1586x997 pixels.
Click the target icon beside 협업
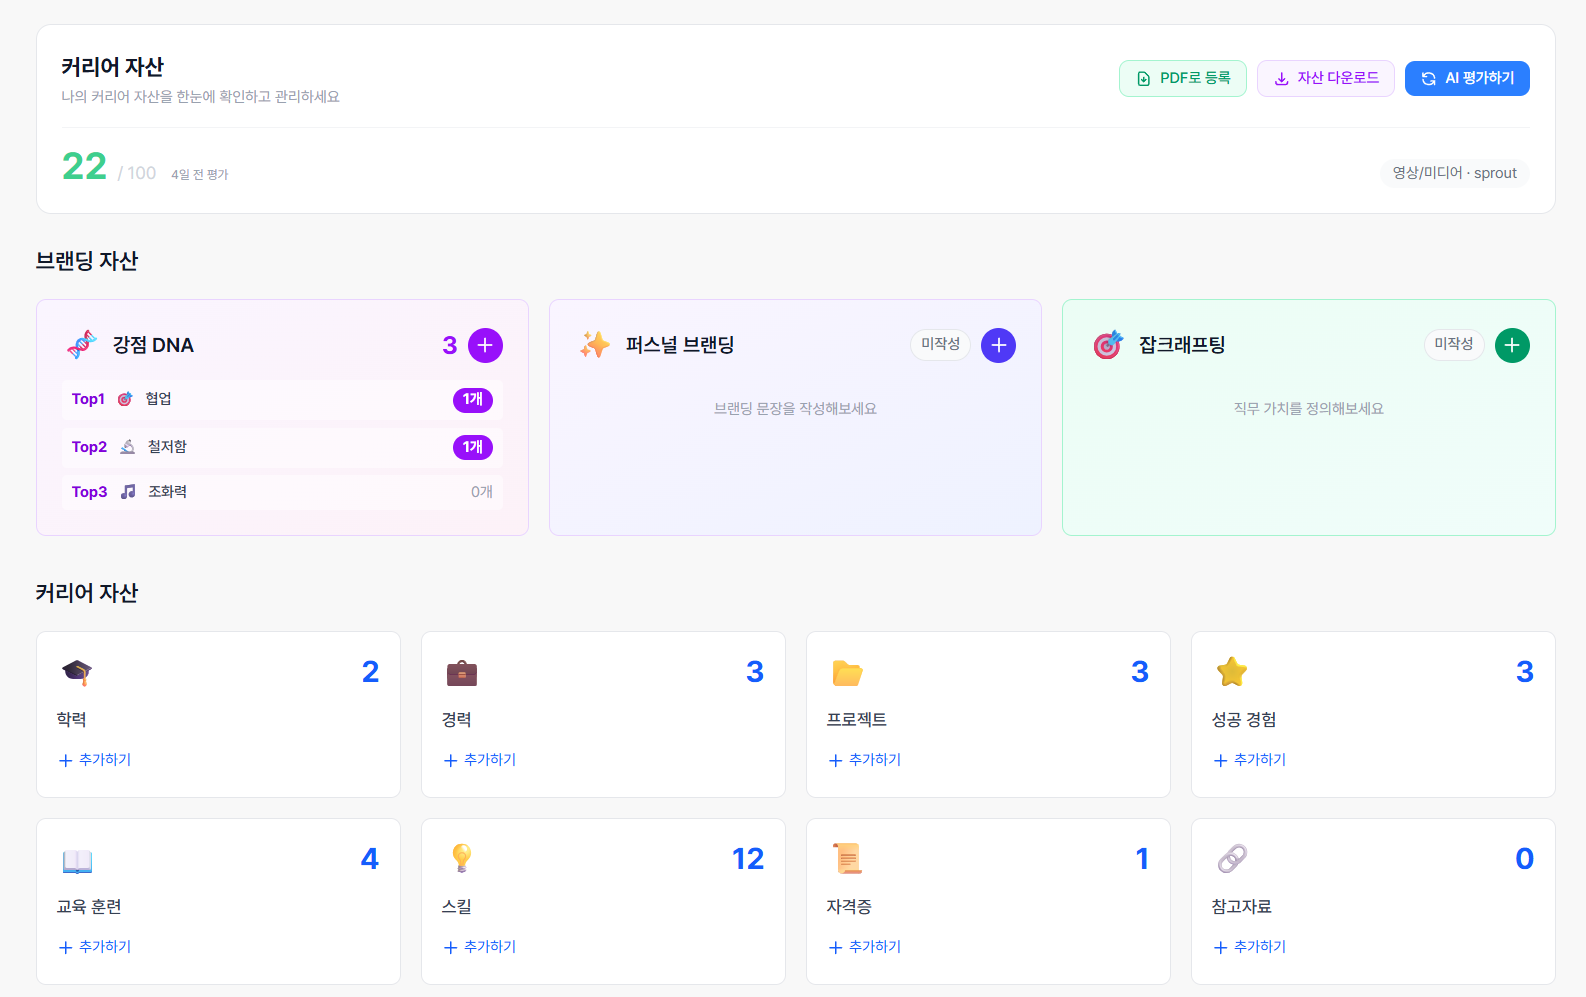[x=125, y=399]
